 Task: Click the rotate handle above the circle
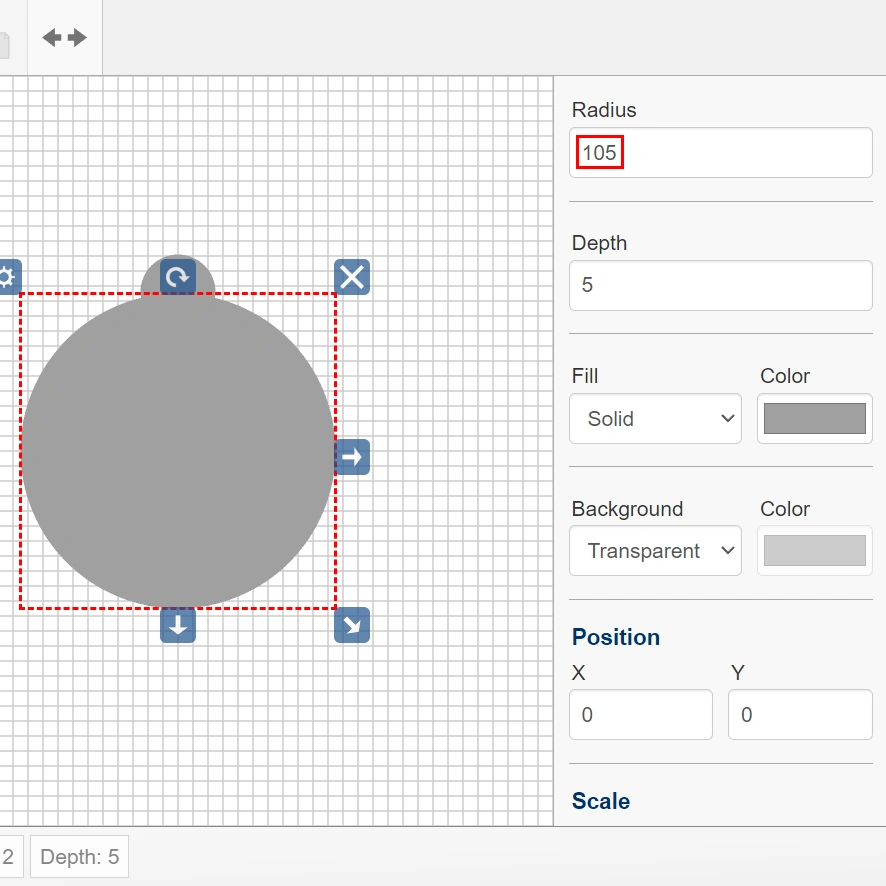(x=178, y=277)
